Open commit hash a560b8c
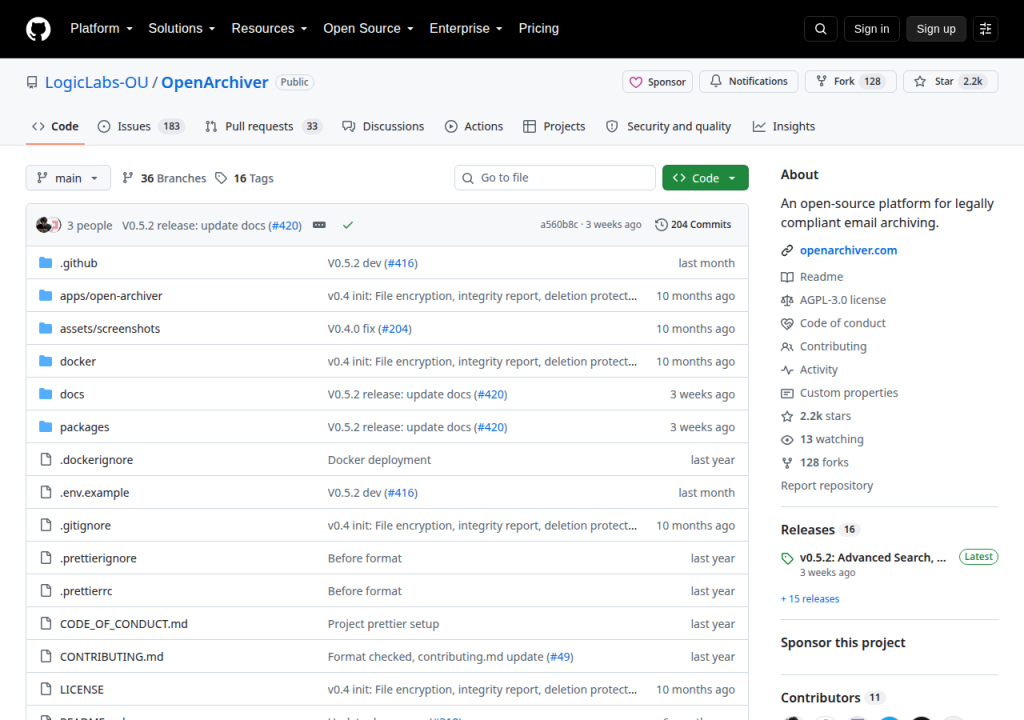The width and height of the screenshot is (1024, 720). pyautogui.click(x=558, y=225)
